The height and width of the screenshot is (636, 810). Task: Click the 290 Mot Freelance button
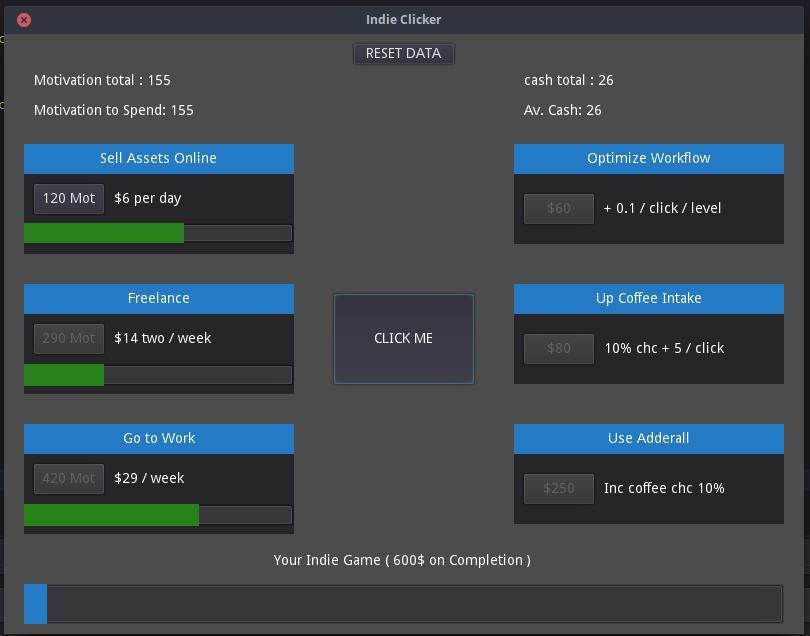[x=69, y=339]
